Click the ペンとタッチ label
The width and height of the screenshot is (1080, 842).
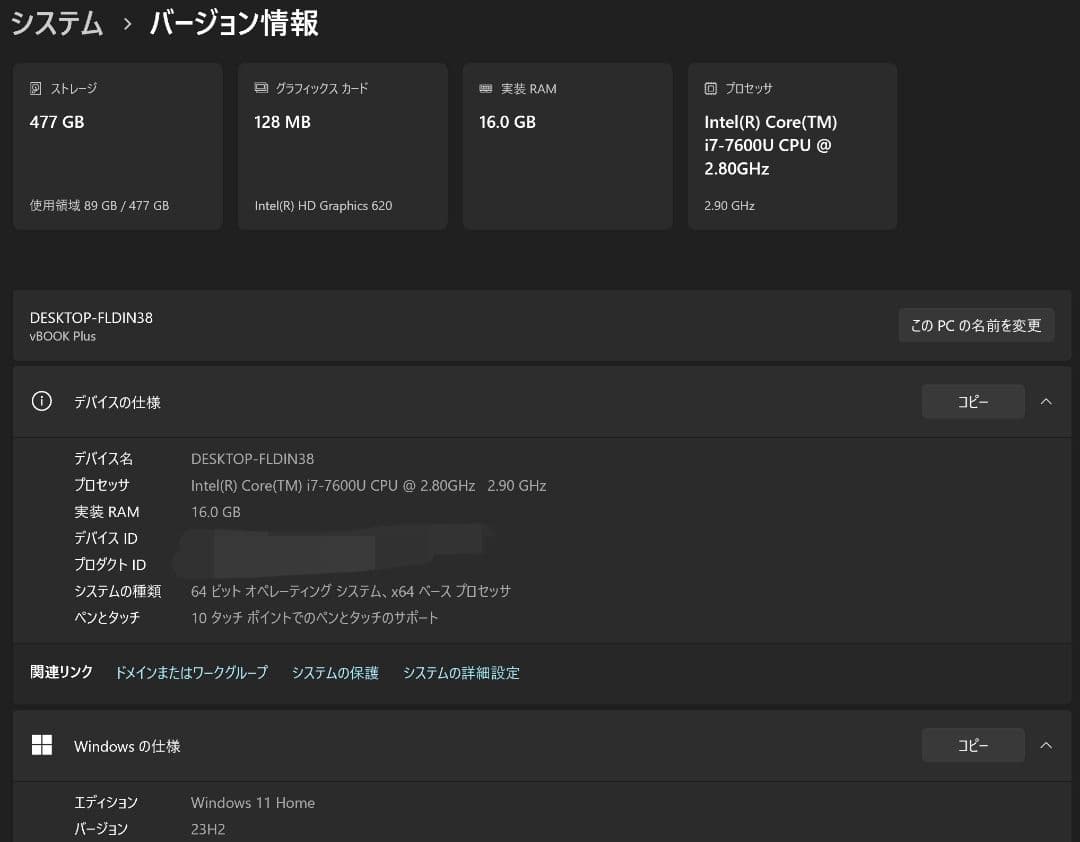107,617
